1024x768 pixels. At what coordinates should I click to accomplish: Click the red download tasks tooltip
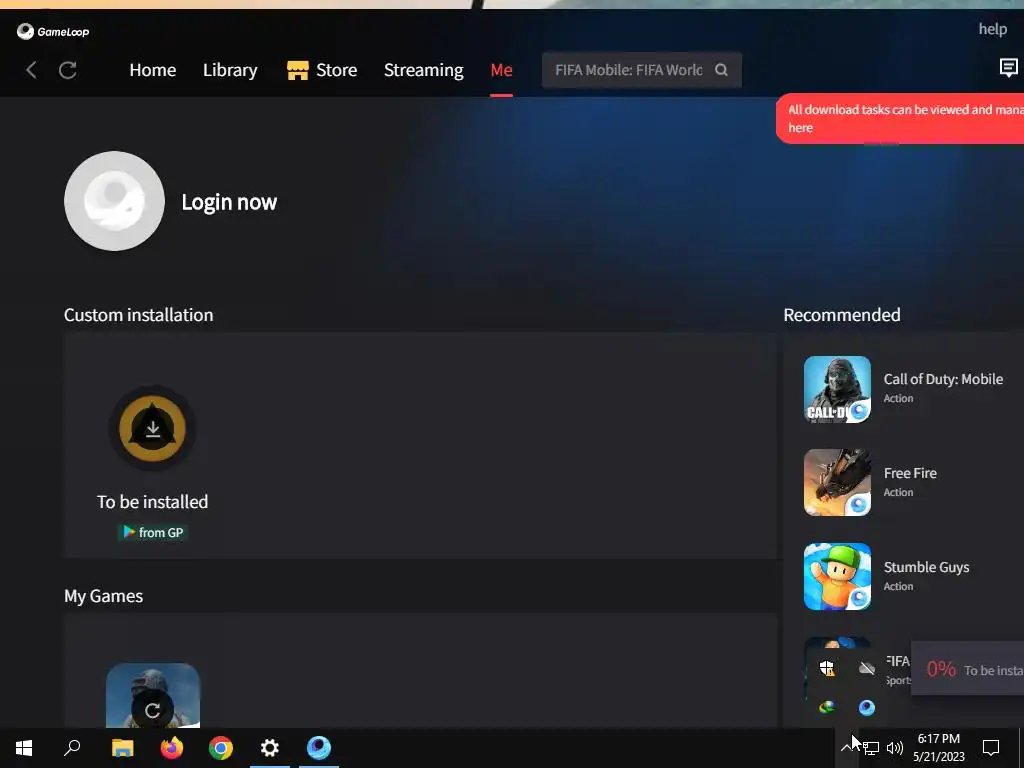[900, 118]
